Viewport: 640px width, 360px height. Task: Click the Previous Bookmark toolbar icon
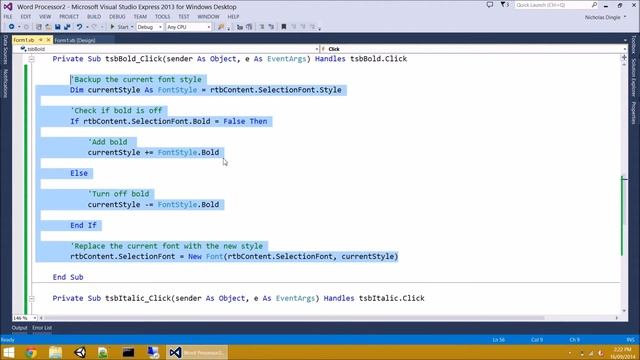pyautogui.click(x=293, y=27)
